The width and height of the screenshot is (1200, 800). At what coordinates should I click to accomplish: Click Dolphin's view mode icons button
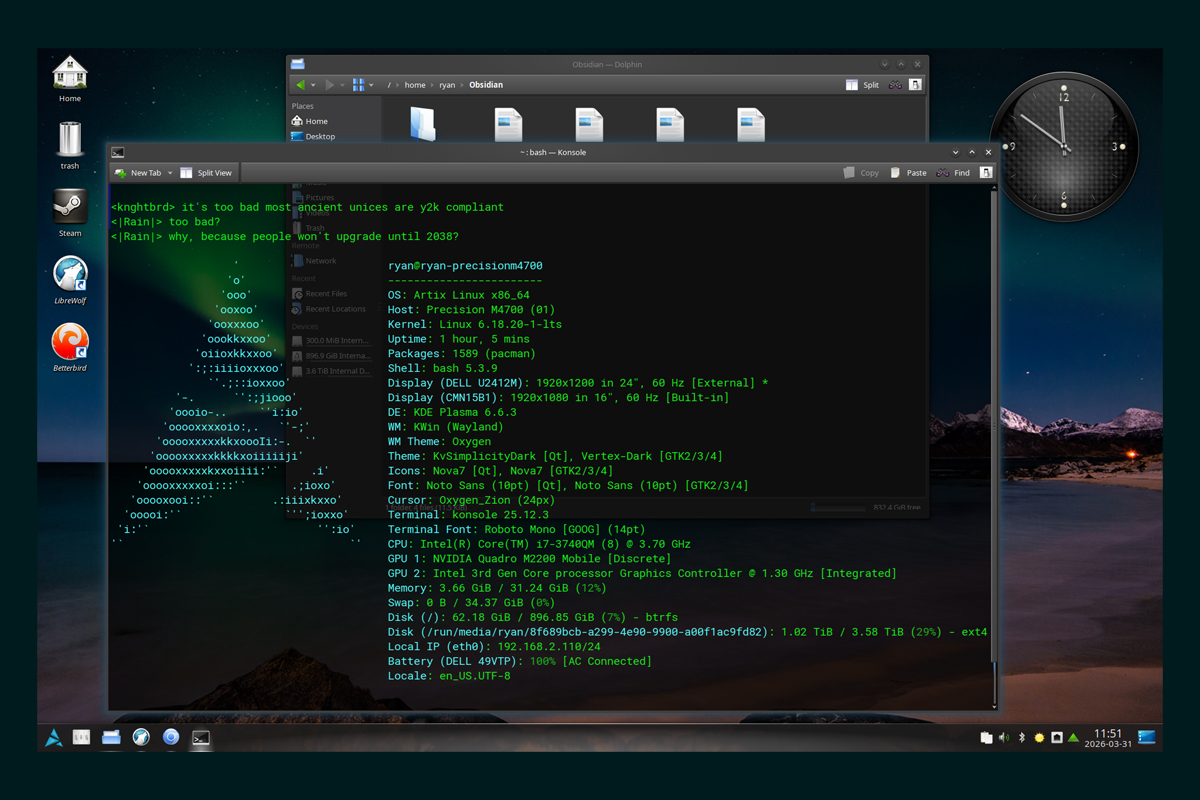(x=358, y=85)
